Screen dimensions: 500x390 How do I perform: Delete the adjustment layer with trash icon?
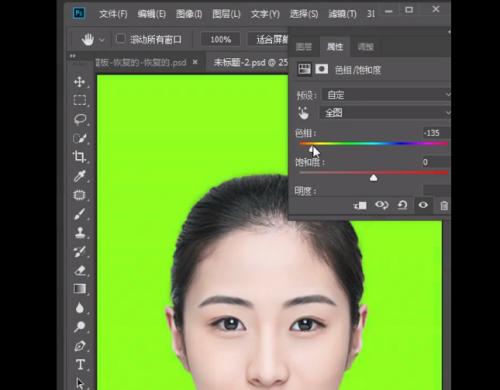click(444, 205)
